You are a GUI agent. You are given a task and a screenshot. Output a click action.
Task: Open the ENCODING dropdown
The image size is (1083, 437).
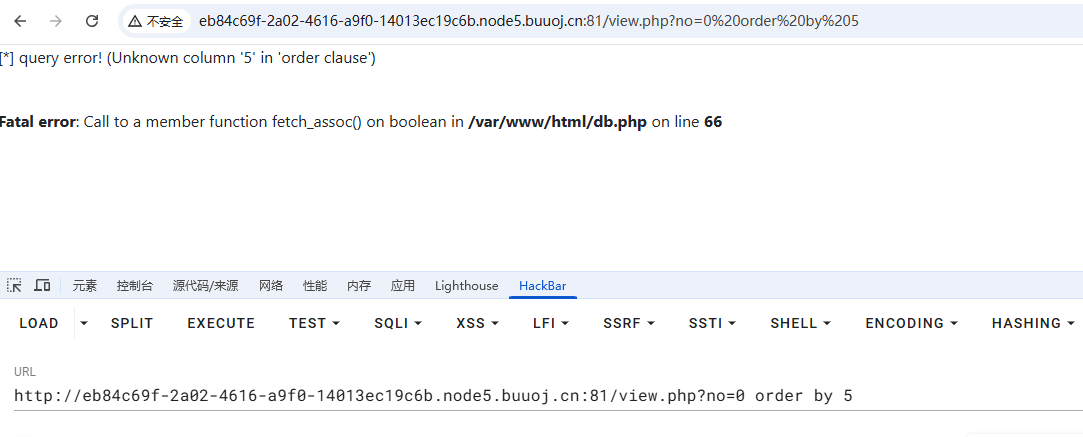[911, 323]
